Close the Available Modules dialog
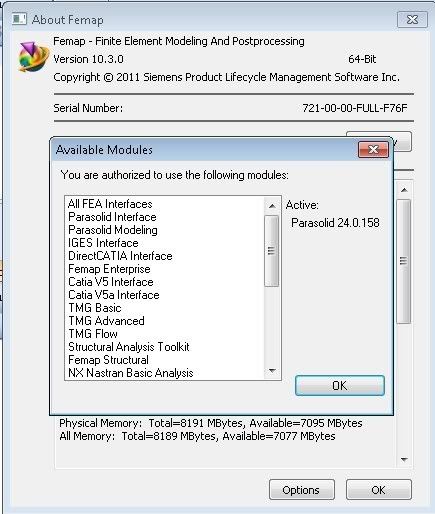435x514 pixels. (x=373, y=149)
